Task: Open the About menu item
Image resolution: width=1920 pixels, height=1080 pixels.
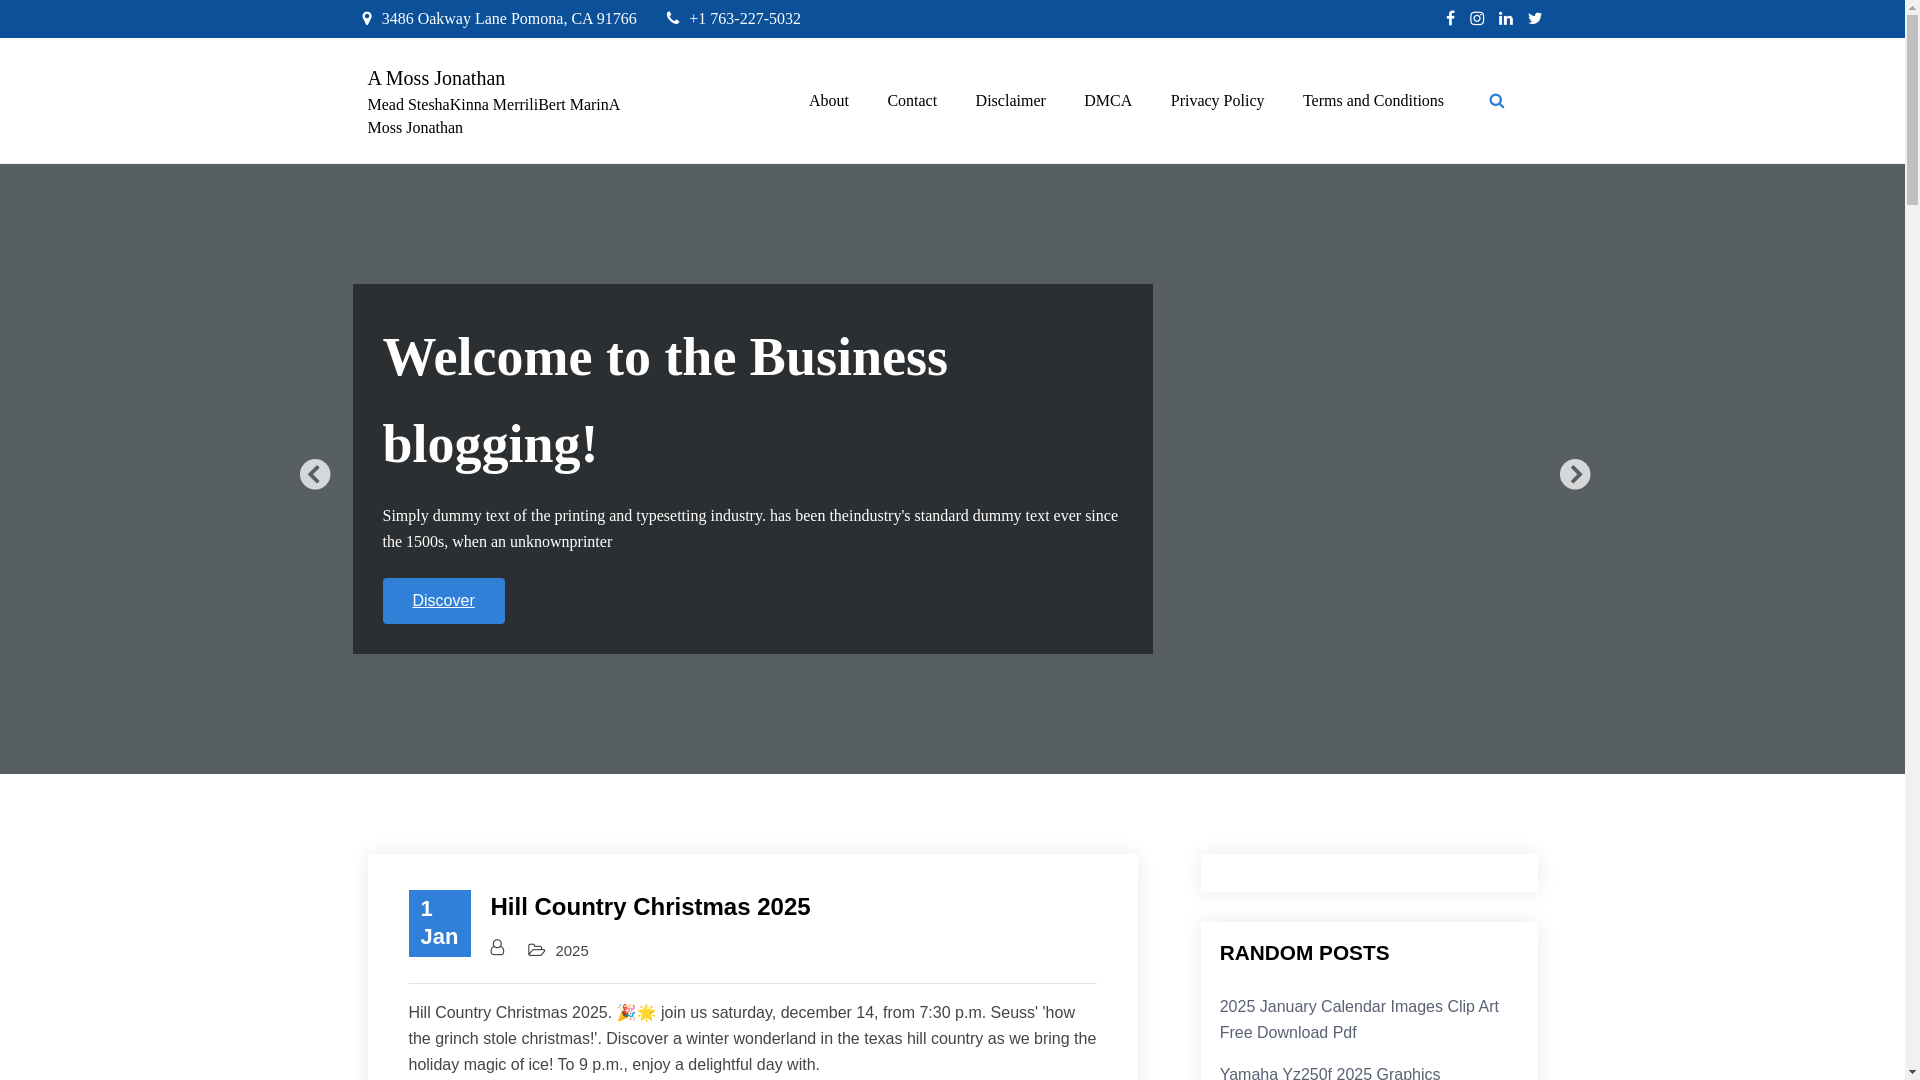Action: (x=828, y=101)
